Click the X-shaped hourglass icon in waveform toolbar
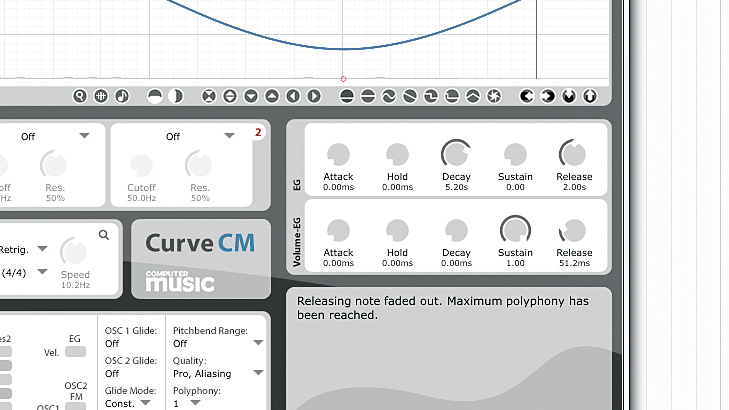The height and width of the screenshot is (410, 729). pyautogui.click(x=209, y=96)
